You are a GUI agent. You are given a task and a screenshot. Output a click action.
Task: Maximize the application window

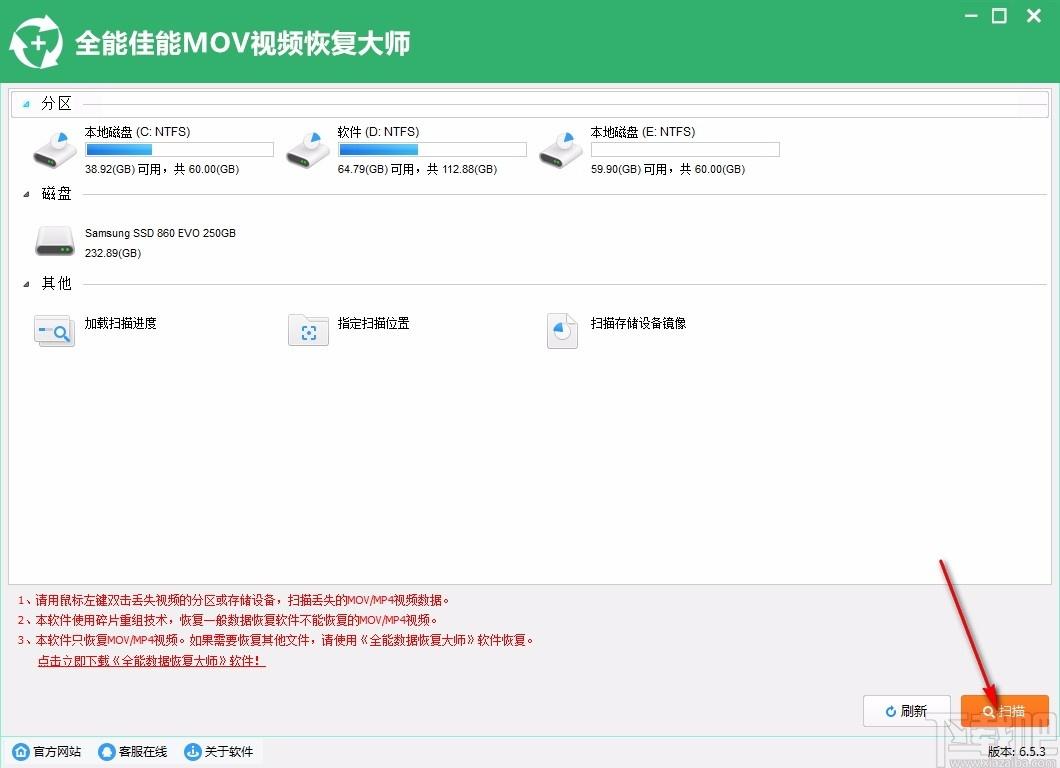(999, 15)
